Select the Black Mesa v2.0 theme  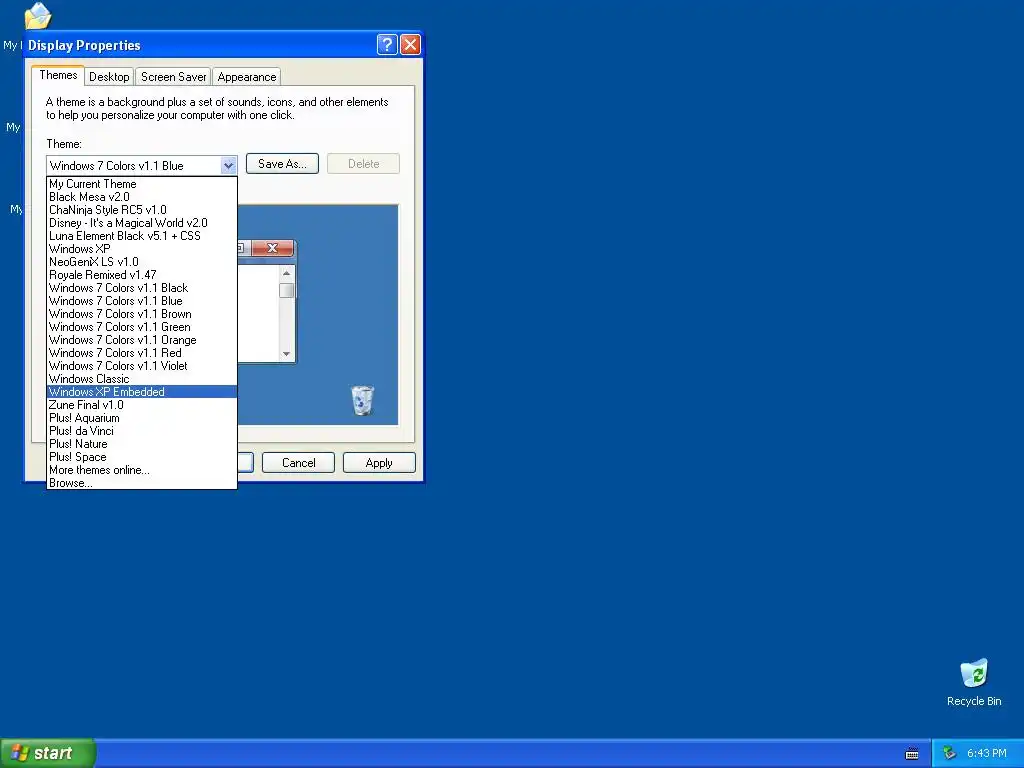pyautogui.click(x=142, y=197)
